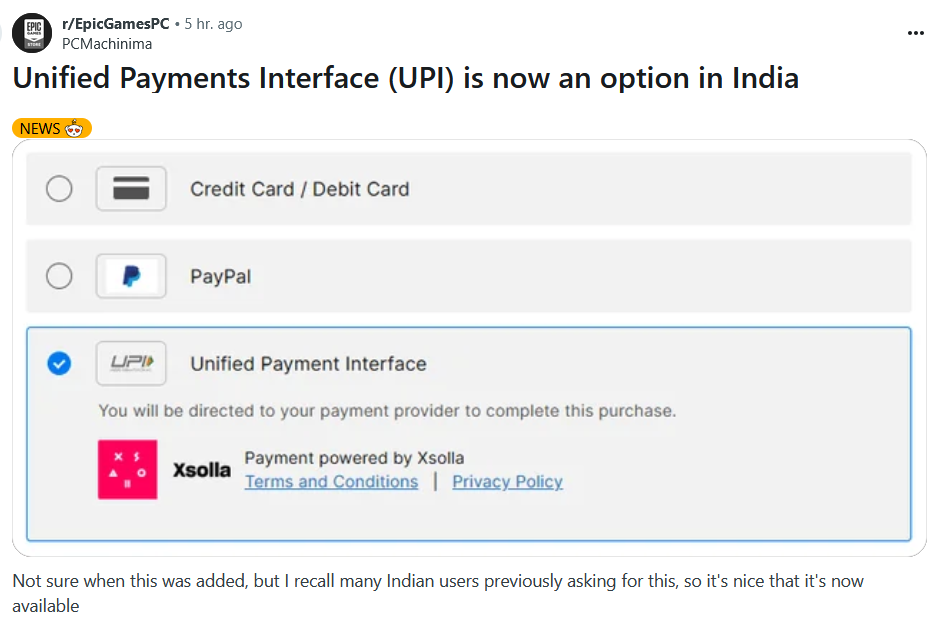Click the Unified Payment Interface label text
Image resolution: width=937 pixels, height=638 pixels.
click(308, 364)
